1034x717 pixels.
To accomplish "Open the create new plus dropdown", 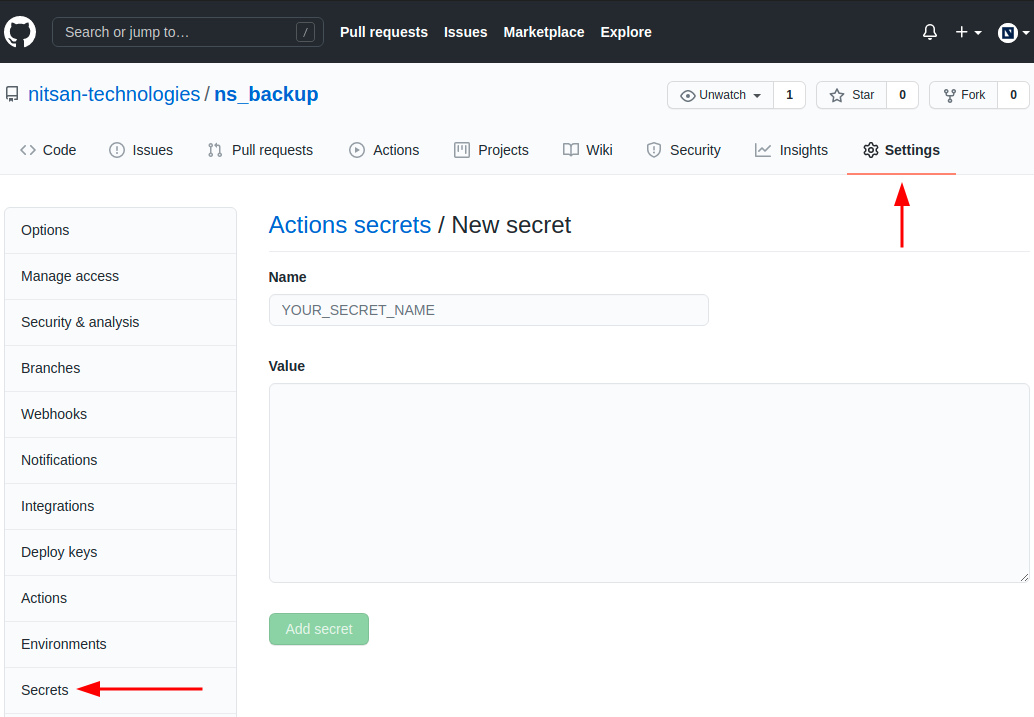I will 968,32.
